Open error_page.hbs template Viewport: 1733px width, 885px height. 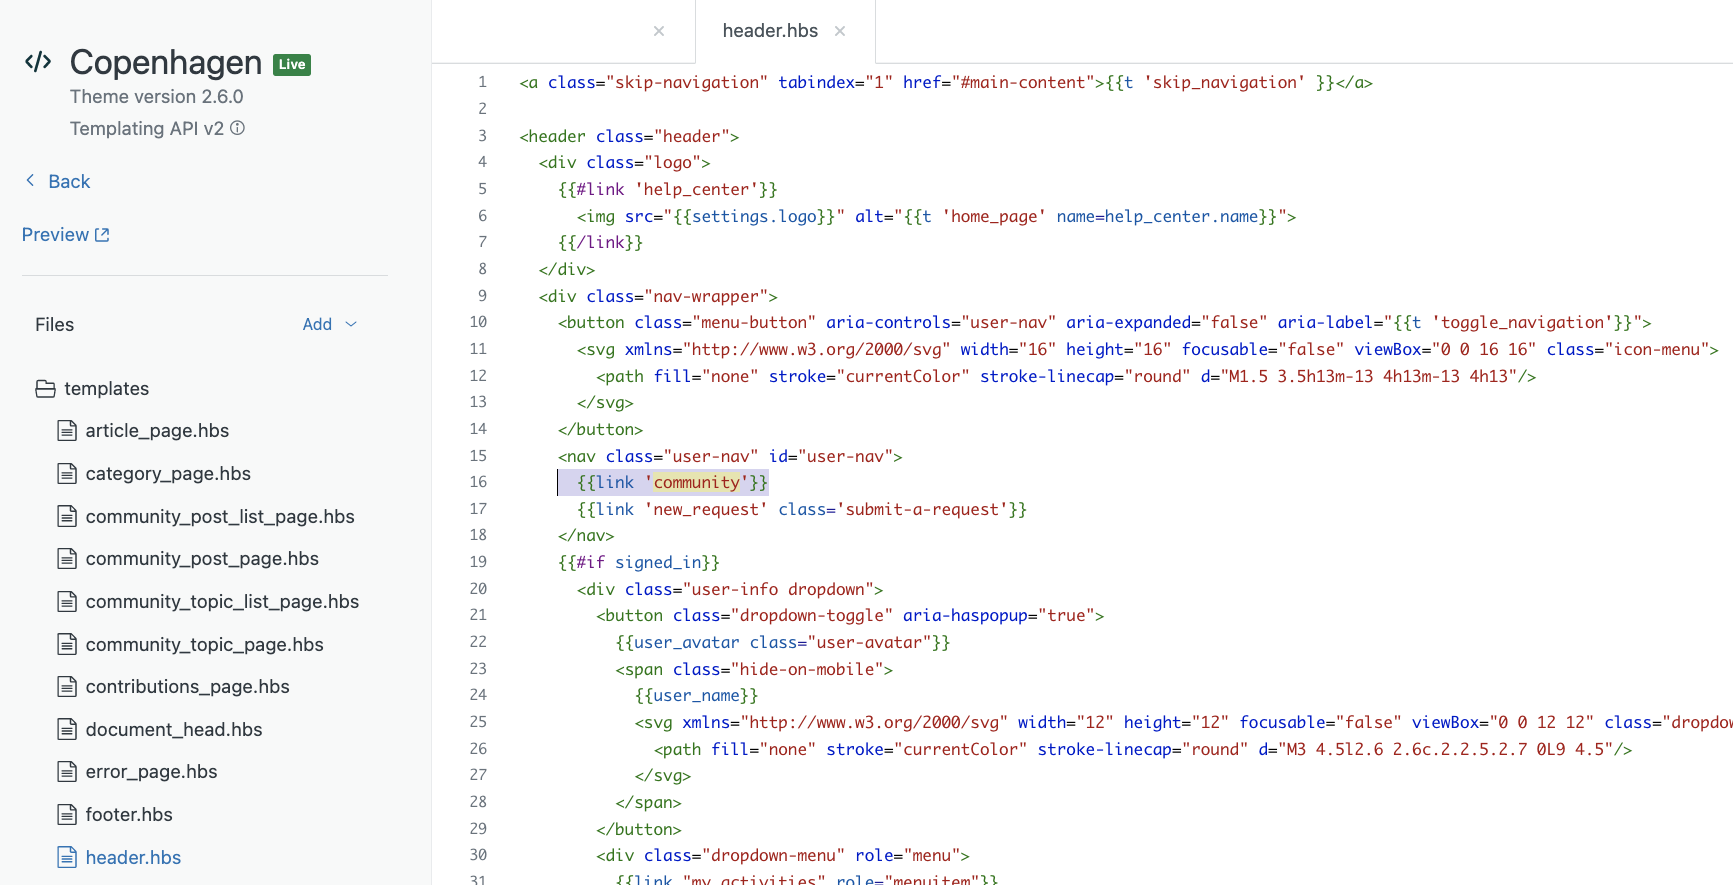coord(151,772)
